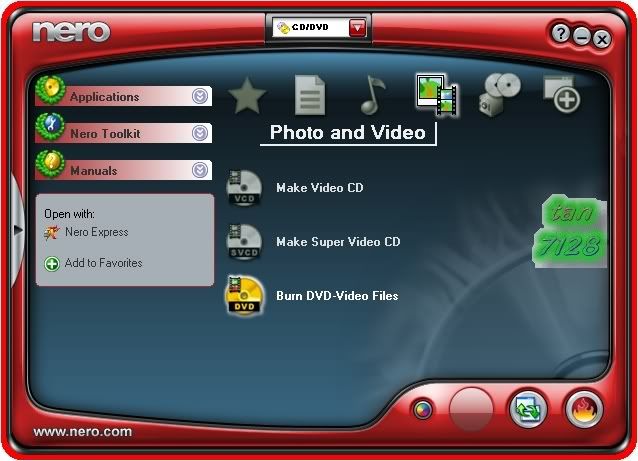This screenshot has height=461, width=638.
Task: Click the blank round red button
Action: [x=471, y=409]
